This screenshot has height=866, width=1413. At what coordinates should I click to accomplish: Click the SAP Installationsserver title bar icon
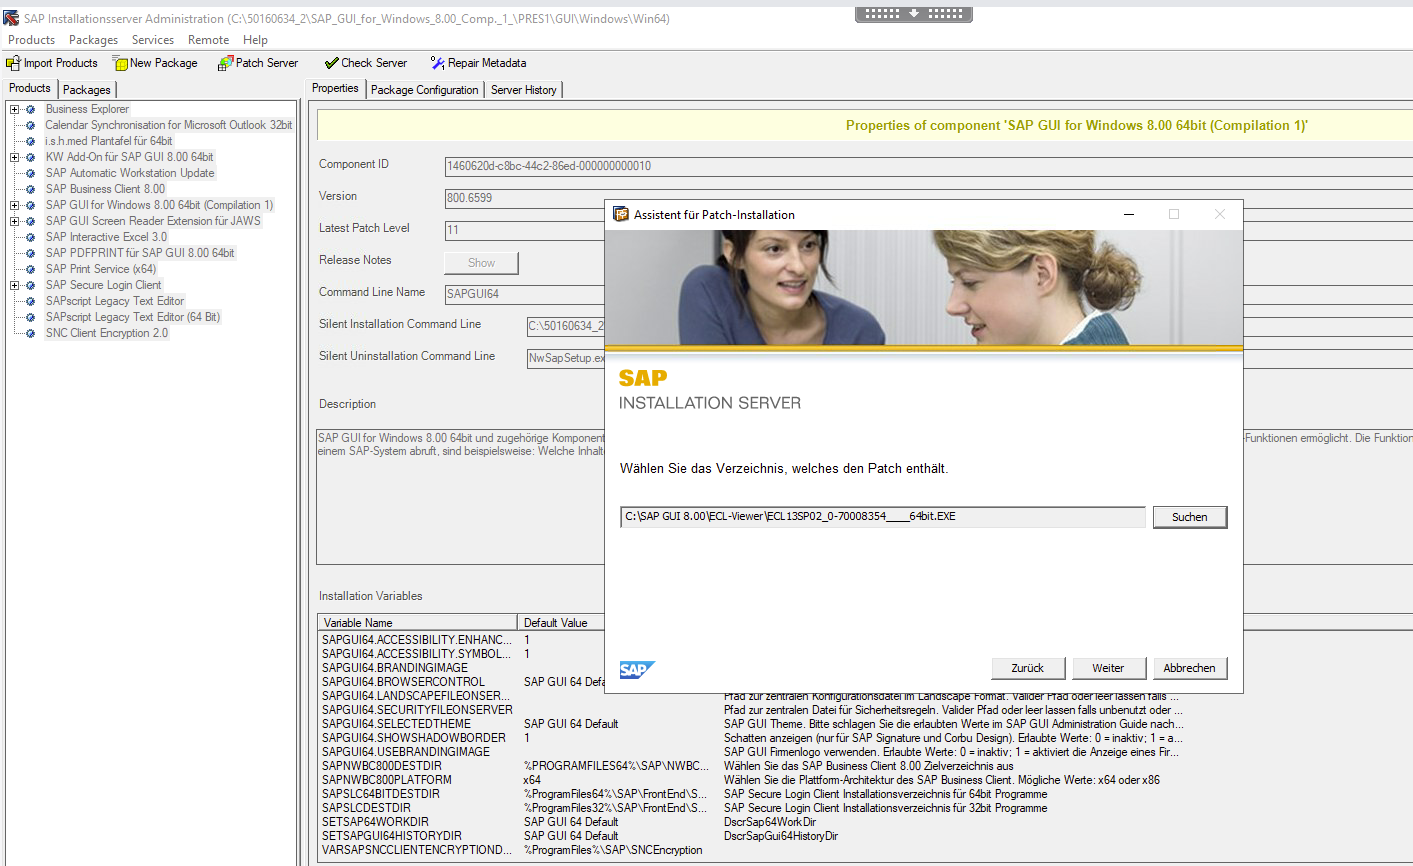(11, 18)
